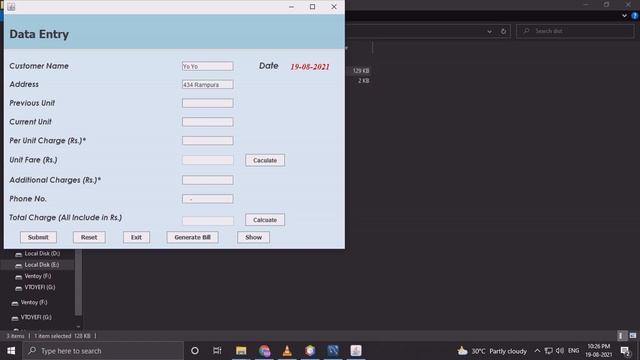
Task: Open the weather widget showing 30°C
Action: 492,351
